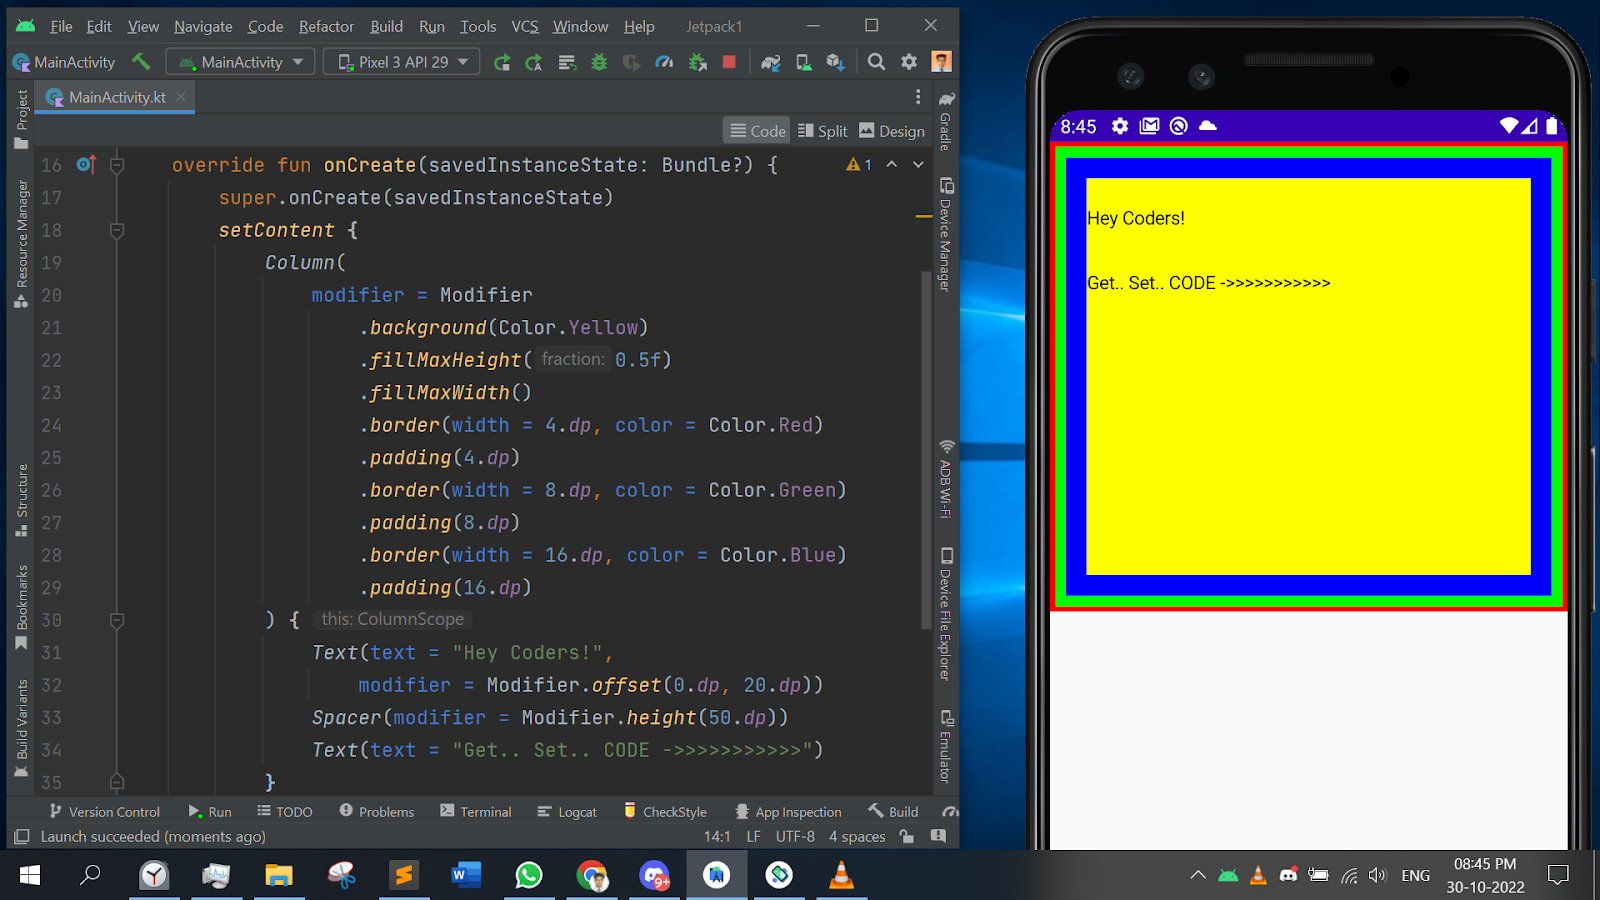Open the File menu
This screenshot has height=900, width=1600.
[61, 26]
